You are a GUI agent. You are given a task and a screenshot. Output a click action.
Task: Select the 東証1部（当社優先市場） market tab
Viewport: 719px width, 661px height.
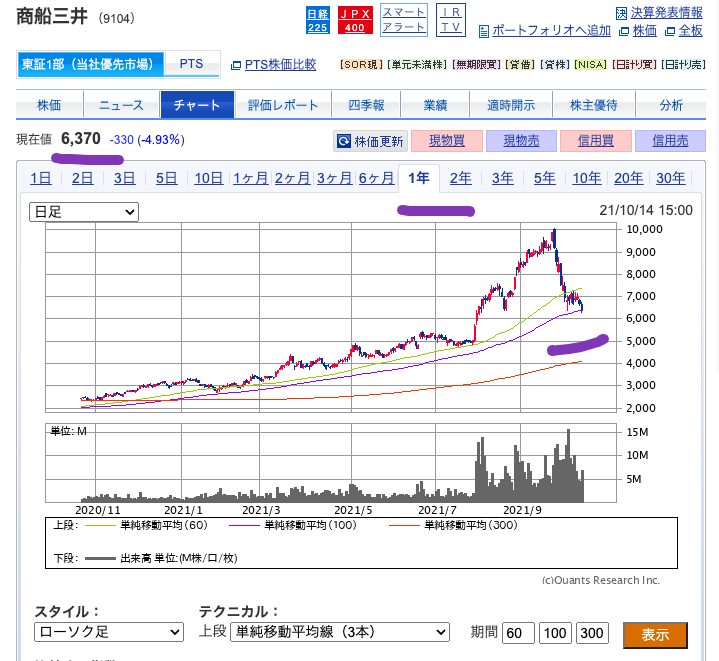[x=91, y=64]
